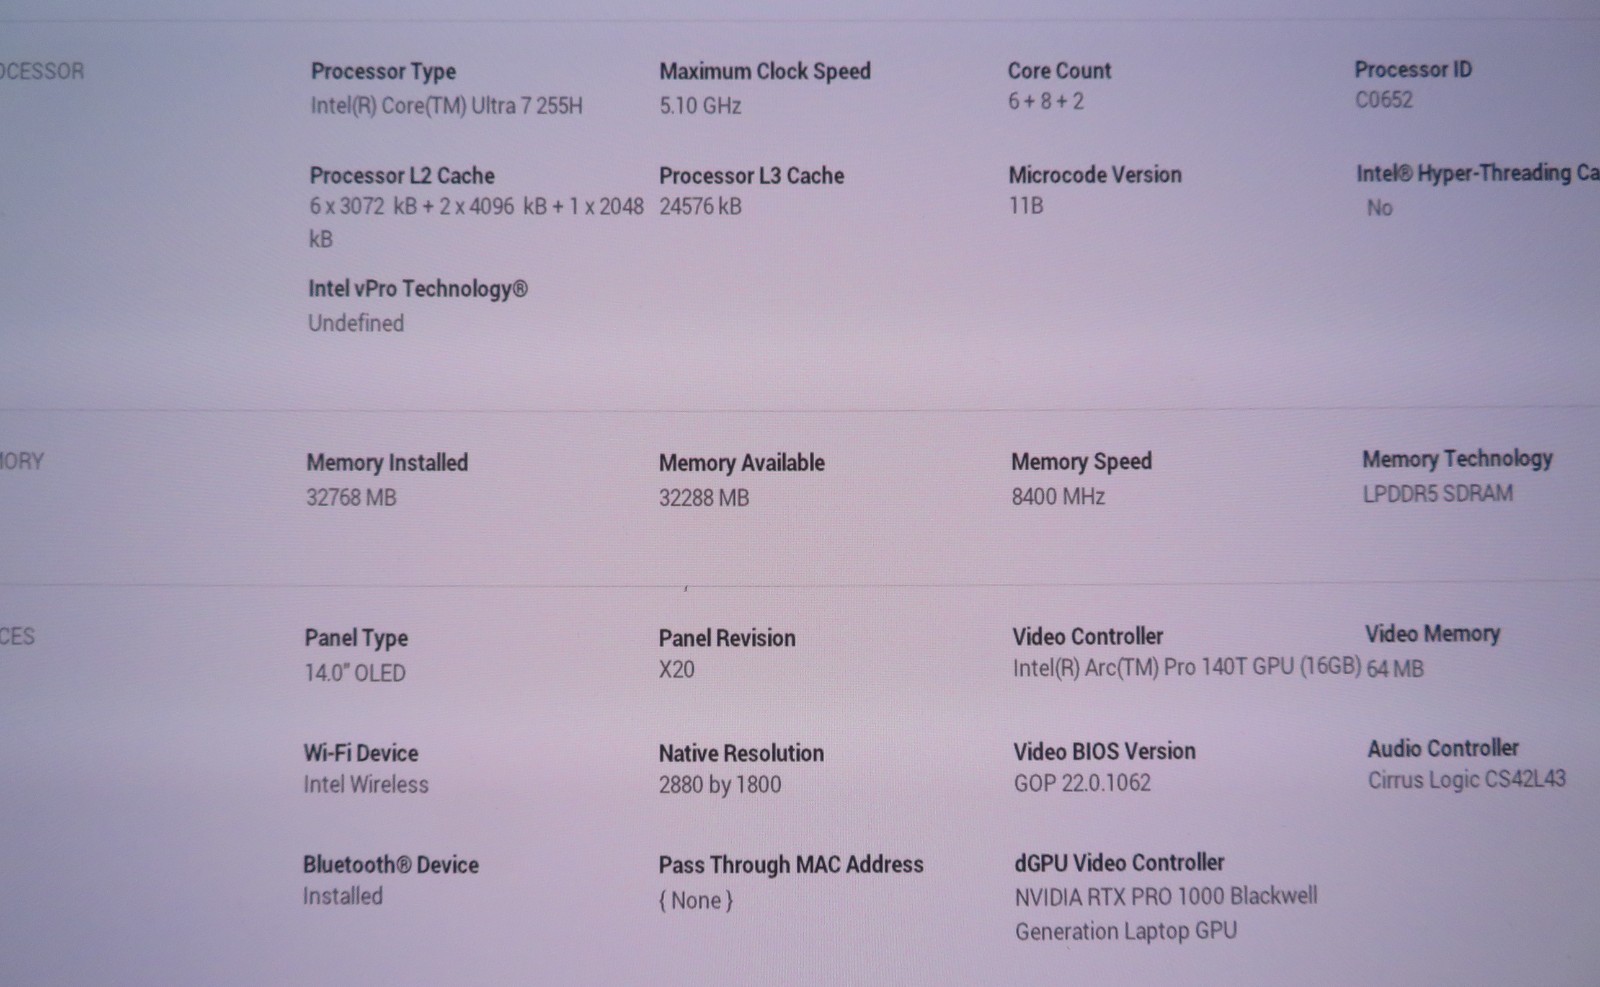The image size is (1600, 987).
Task: Select the "Intel(R) Arc(TM) Pro 140T GPU (16GB)" value
Action: 1187,668
